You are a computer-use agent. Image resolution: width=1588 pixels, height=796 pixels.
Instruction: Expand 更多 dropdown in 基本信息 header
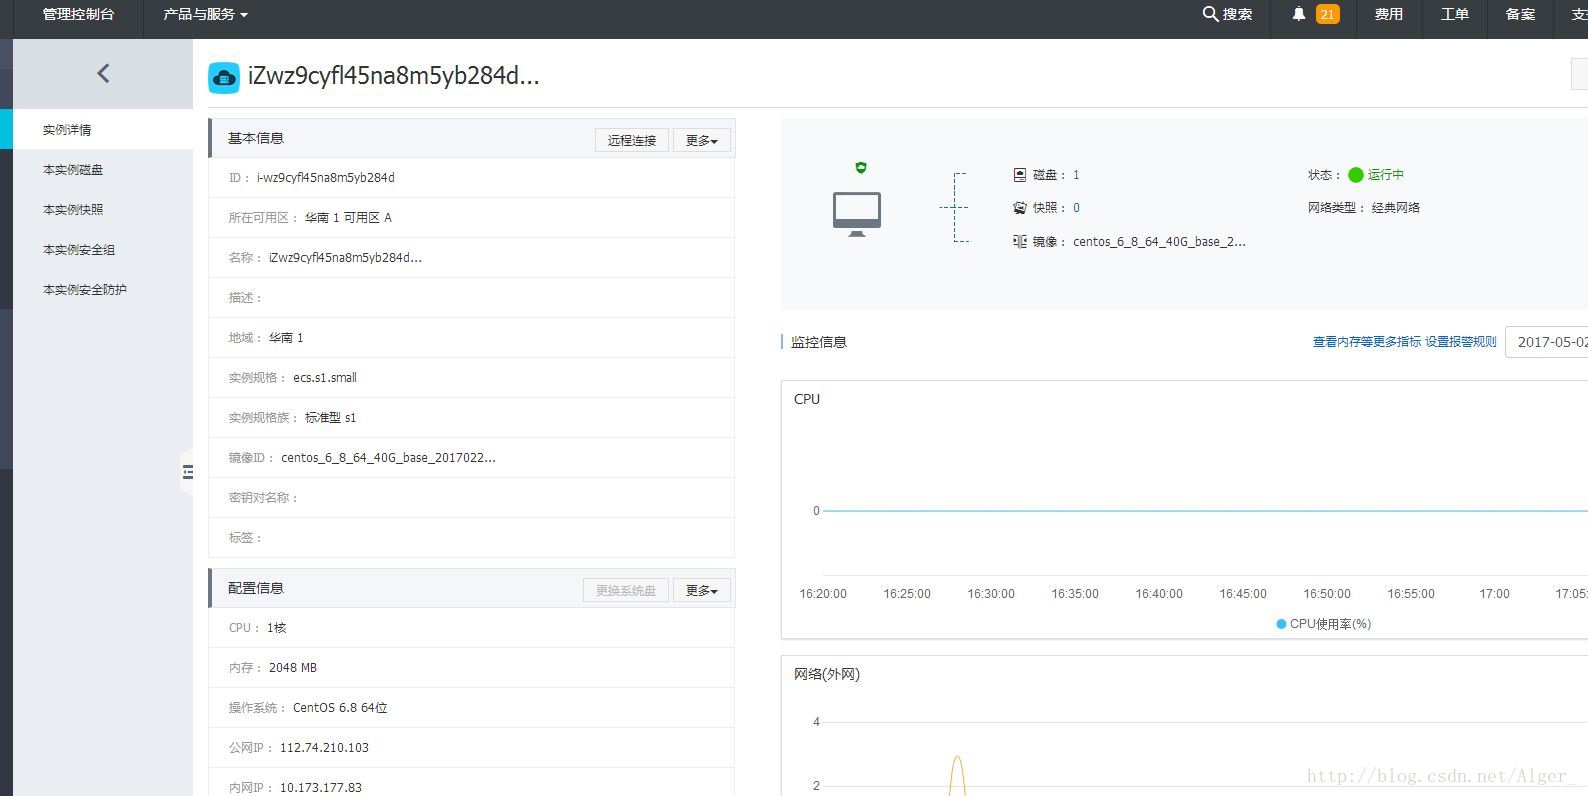(x=702, y=141)
